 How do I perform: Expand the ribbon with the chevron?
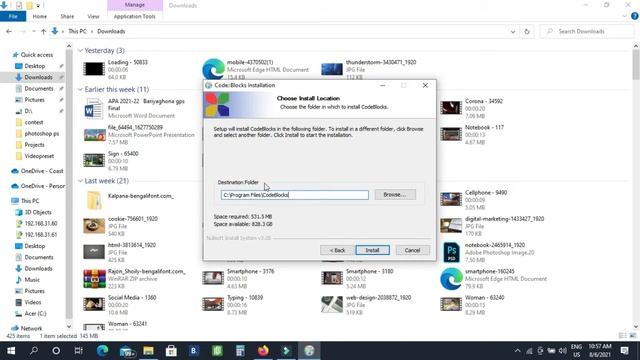tap(624, 16)
